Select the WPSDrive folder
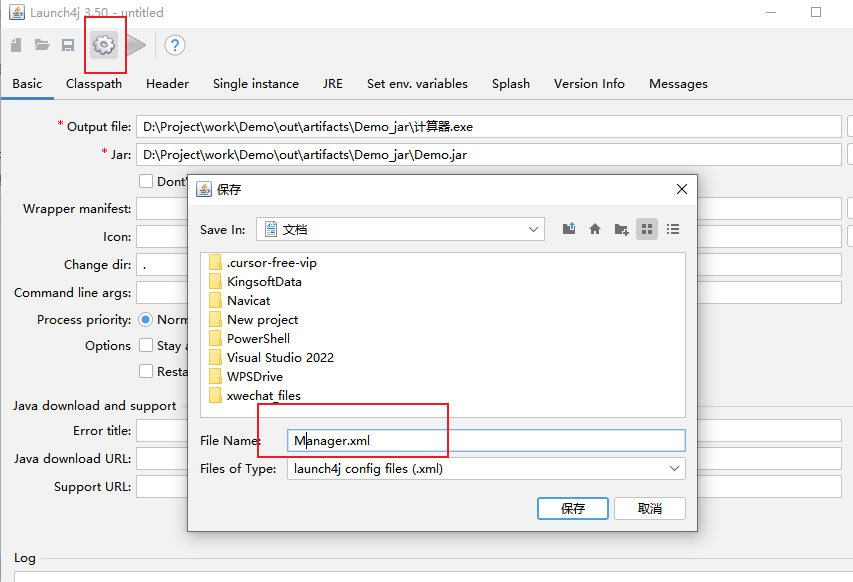853x582 pixels. click(246, 377)
